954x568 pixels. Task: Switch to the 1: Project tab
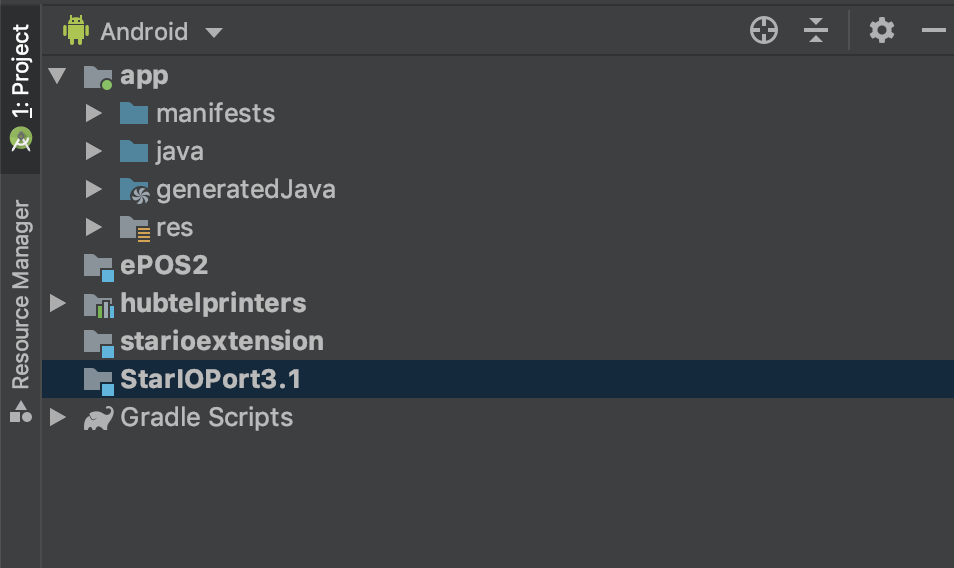[20, 88]
